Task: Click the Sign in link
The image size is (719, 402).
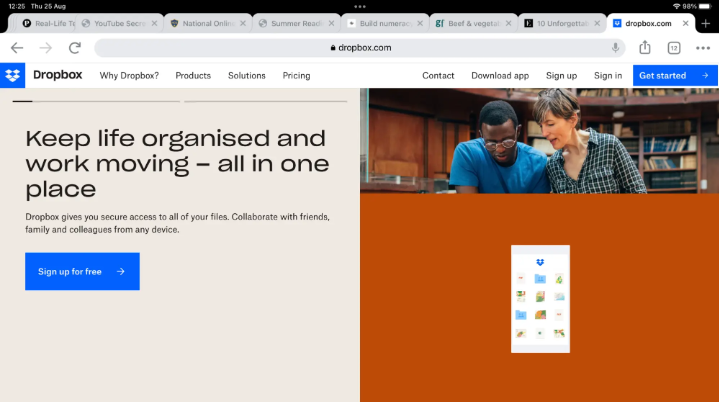Action: click(608, 76)
